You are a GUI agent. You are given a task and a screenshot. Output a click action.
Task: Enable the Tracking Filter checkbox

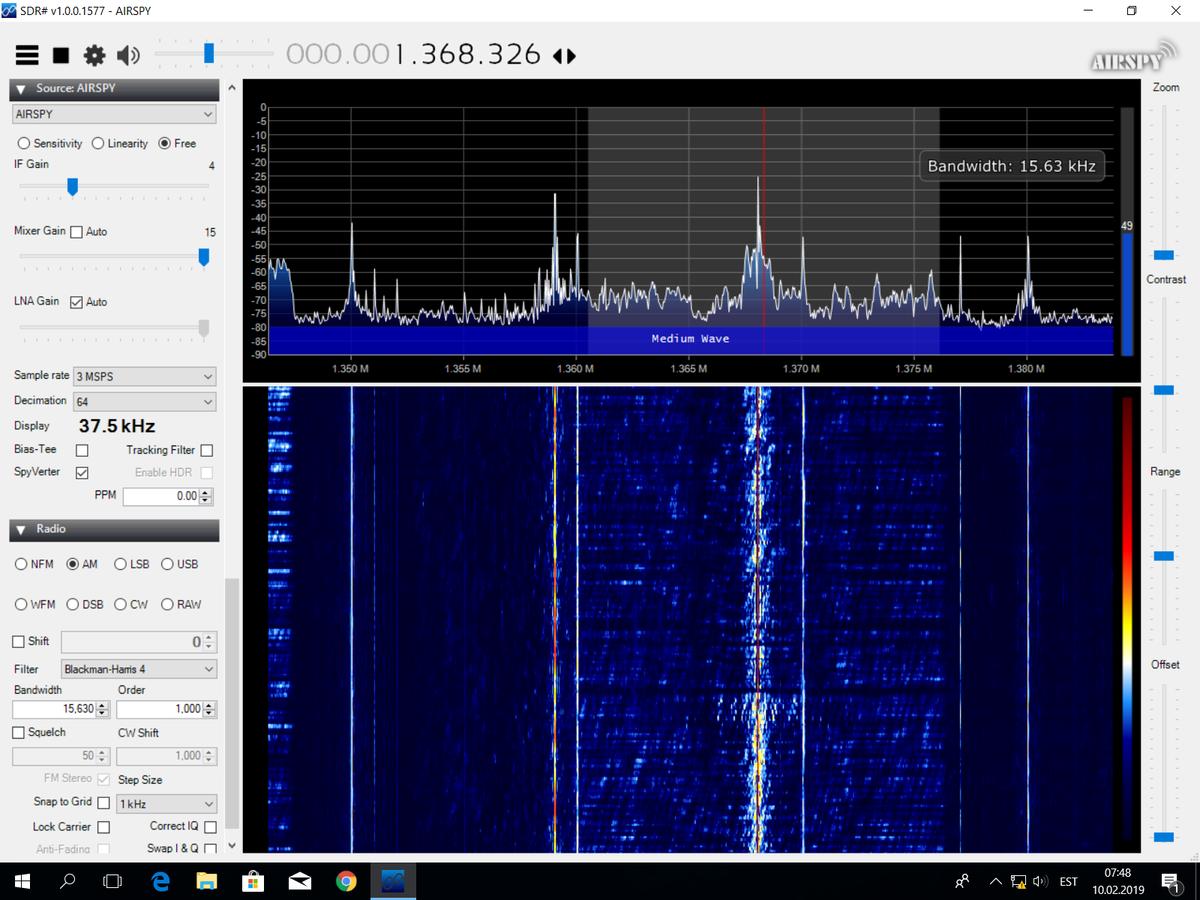point(206,450)
